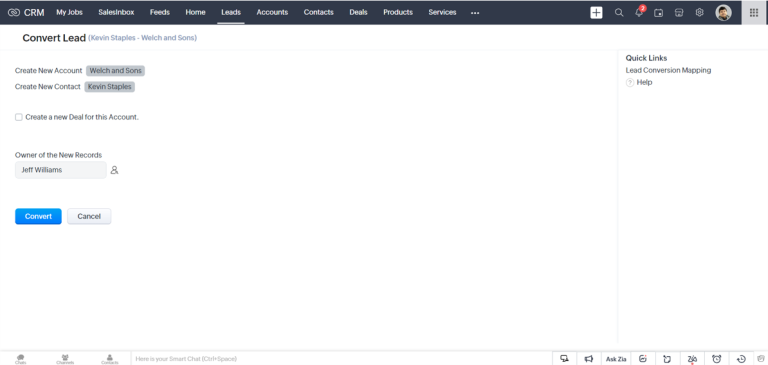
Task: Open the Help link
Action: tap(644, 82)
